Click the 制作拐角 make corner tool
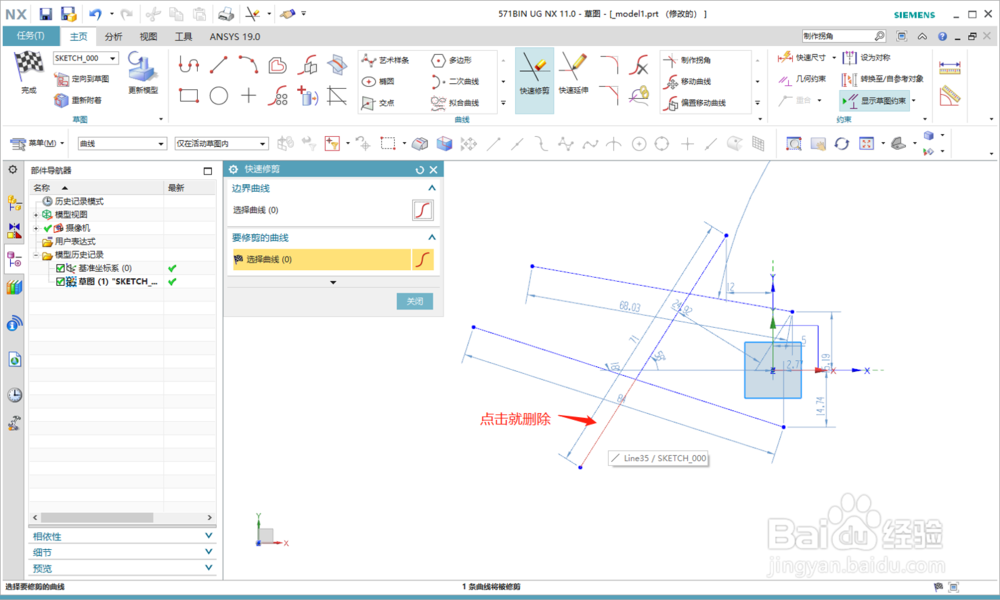Viewport: 1000px width, 600px height. coord(687,60)
